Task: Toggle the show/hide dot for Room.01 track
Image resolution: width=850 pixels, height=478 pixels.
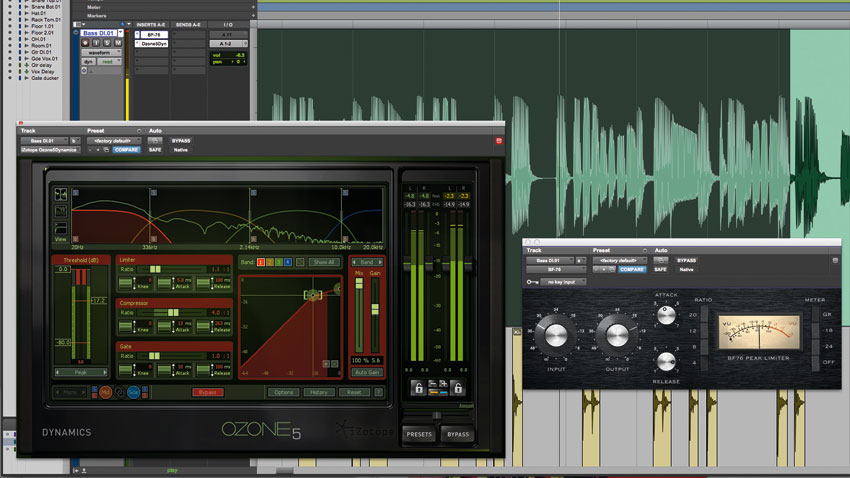Action: coord(10,46)
